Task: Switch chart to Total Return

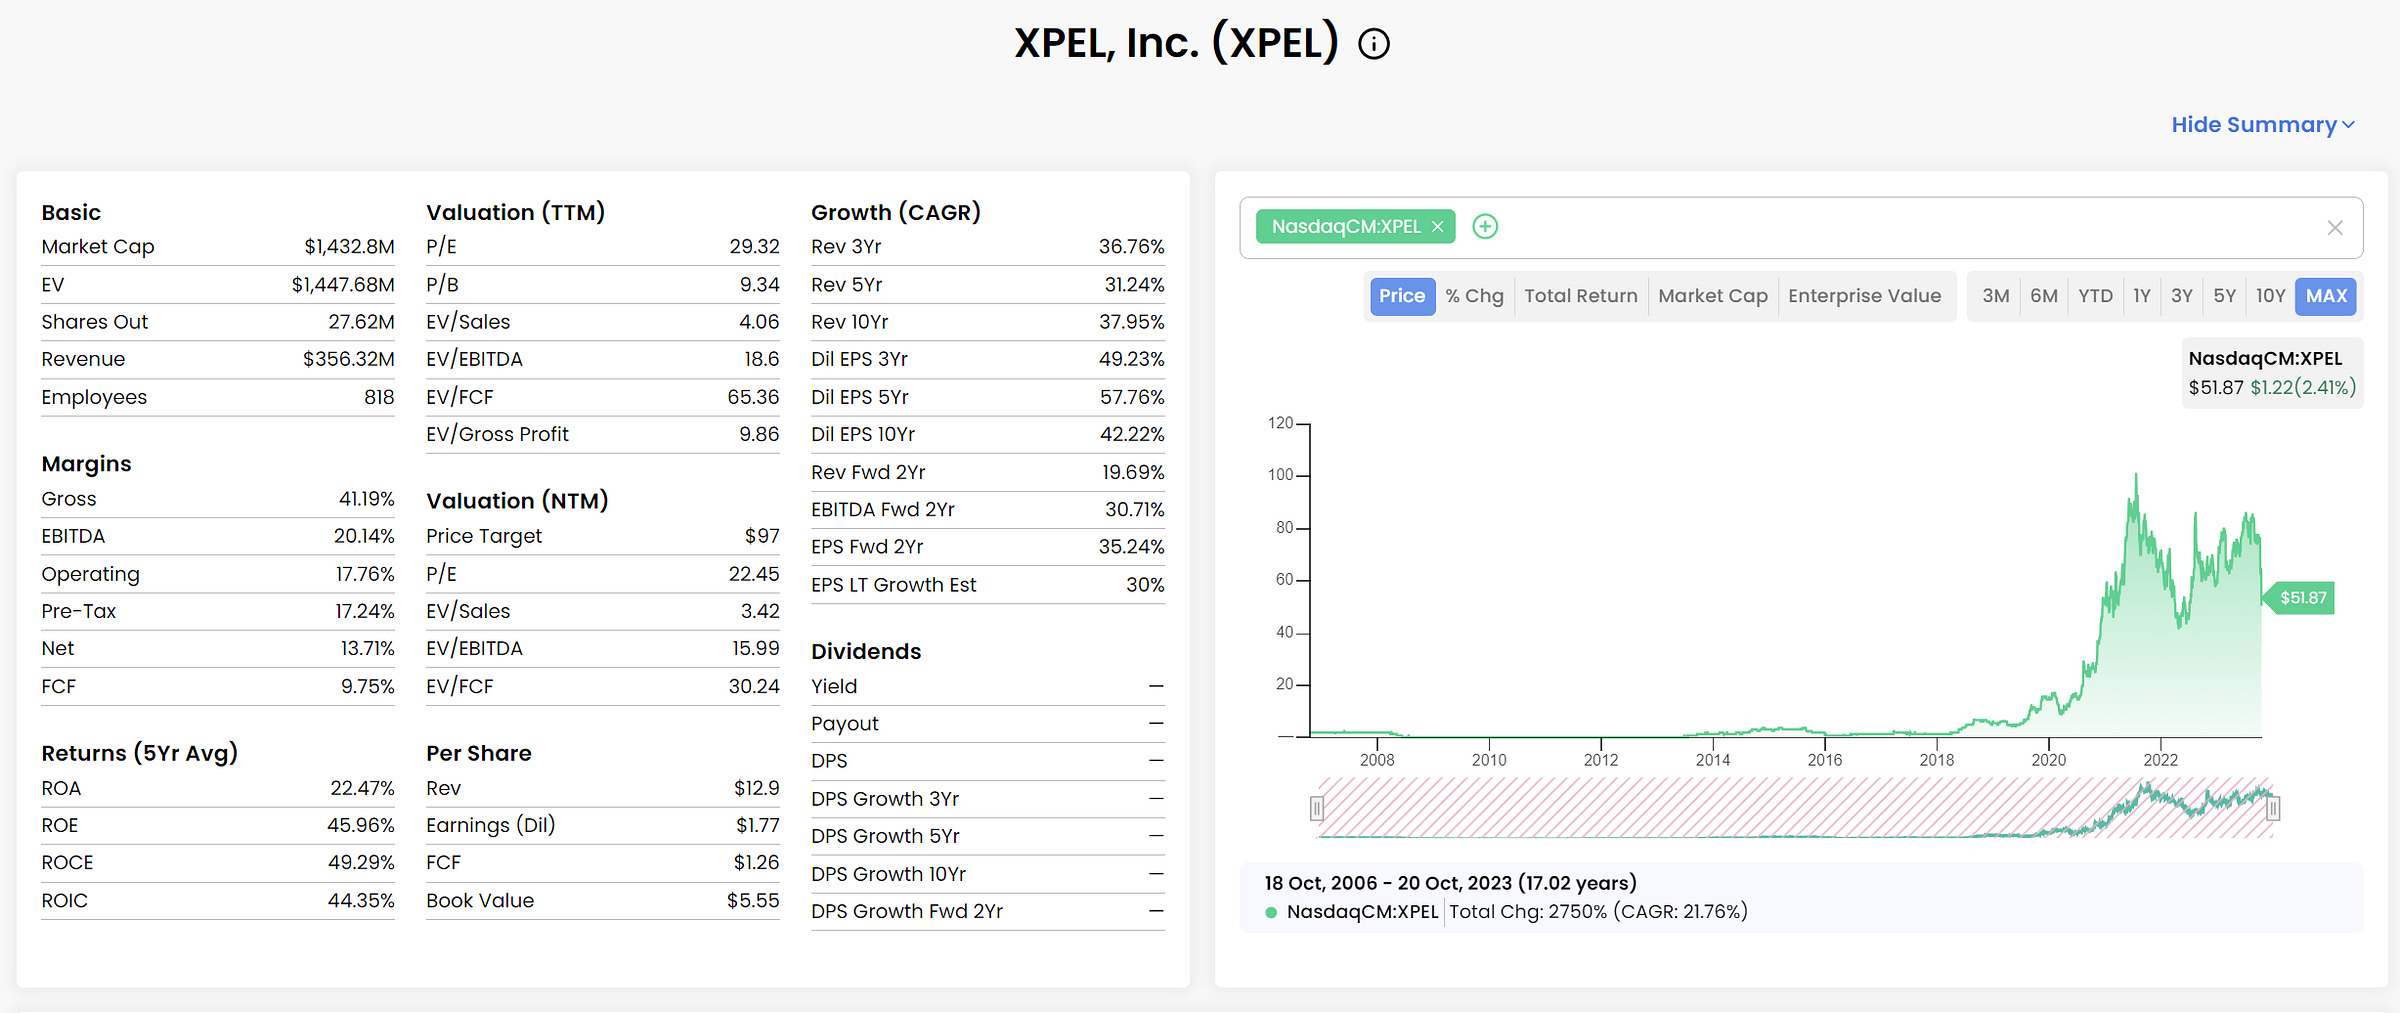Action: point(1581,296)
